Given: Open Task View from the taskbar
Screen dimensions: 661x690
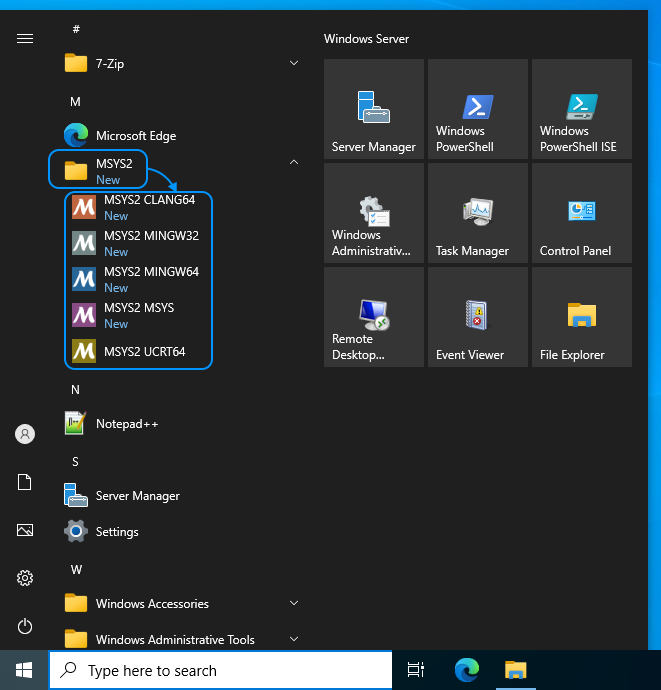Looking at the screenshot, I should click(415, 670).
